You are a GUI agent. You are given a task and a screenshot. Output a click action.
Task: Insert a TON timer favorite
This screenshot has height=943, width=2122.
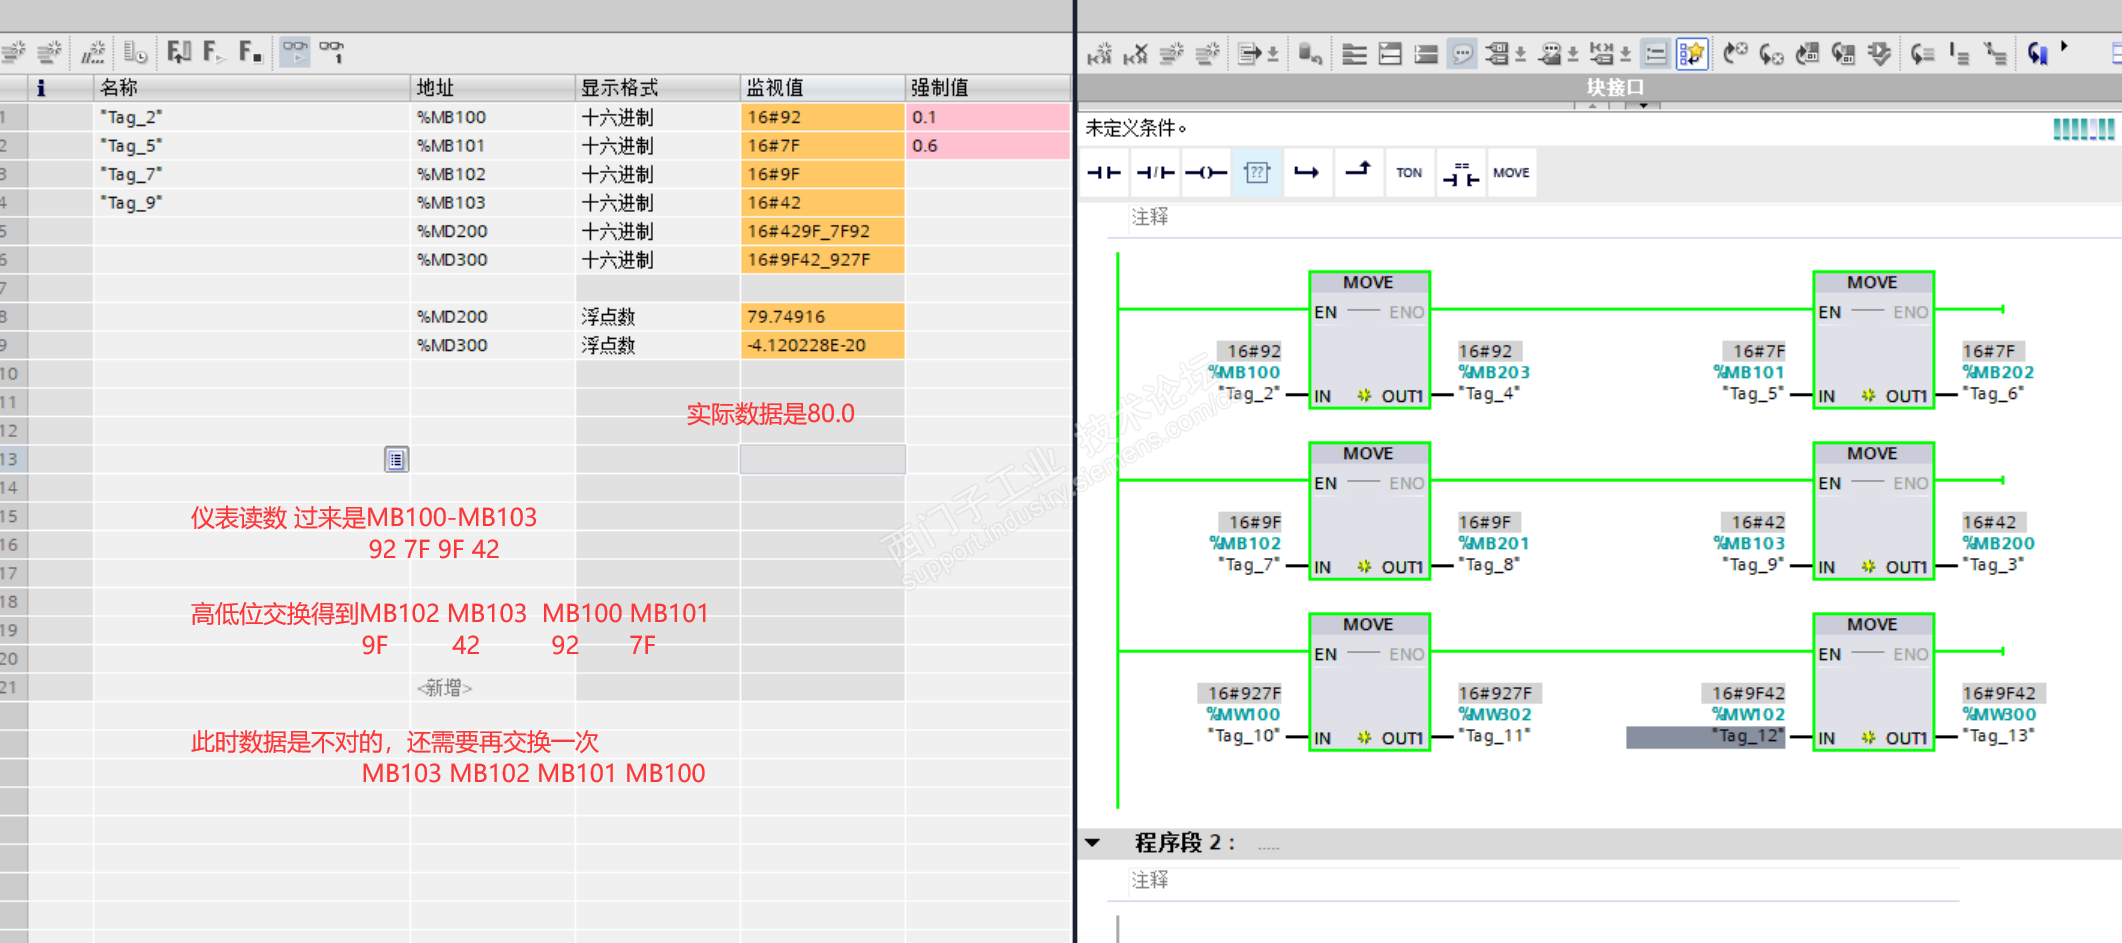1409,172
